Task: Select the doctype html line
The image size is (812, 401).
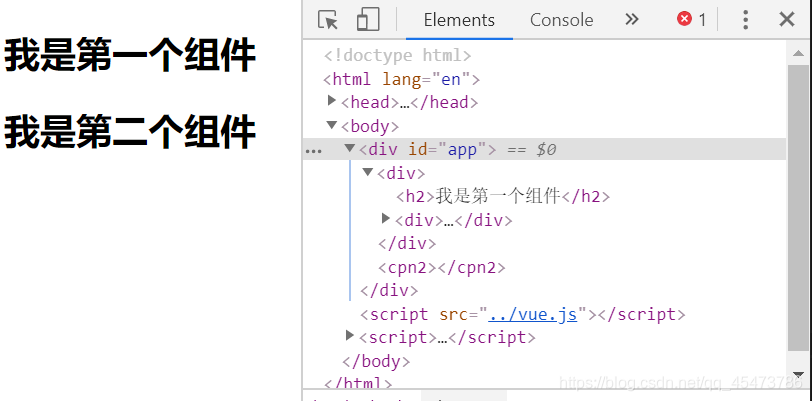Action: point(397,55)
